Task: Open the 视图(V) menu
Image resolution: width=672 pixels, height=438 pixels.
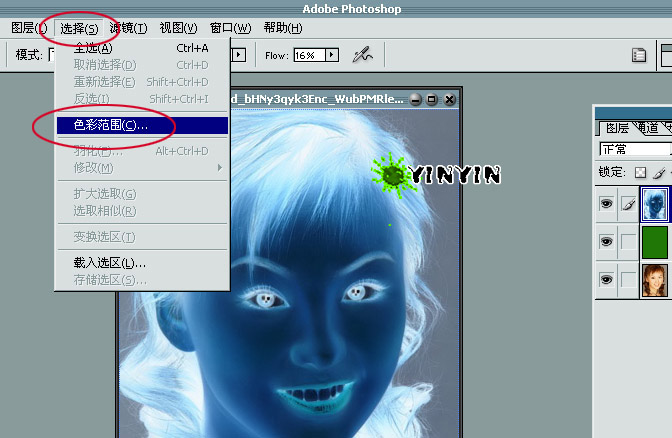Action: click(x=178, y=28)
